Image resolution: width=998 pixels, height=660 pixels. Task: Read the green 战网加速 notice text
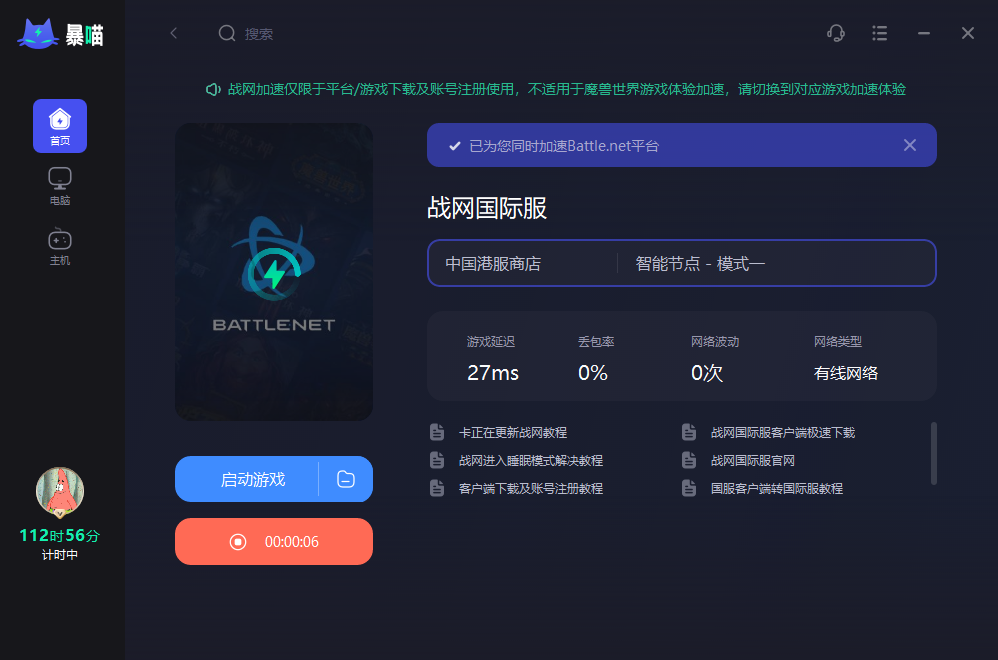coord(566,89)
